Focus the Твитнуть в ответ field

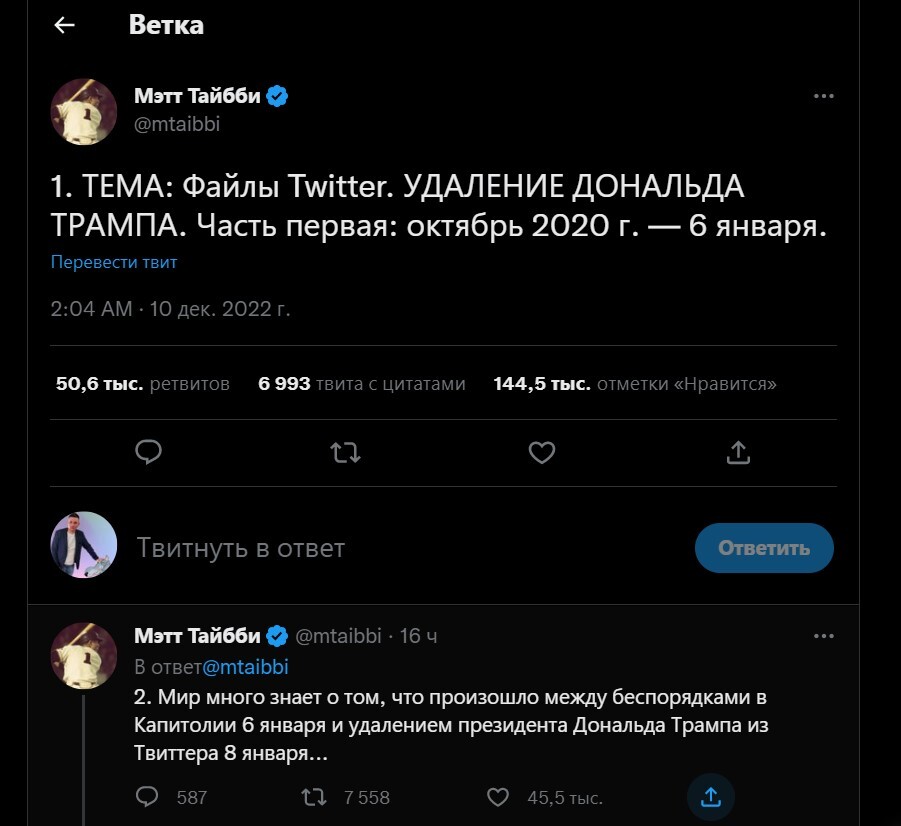pos(400,548)
